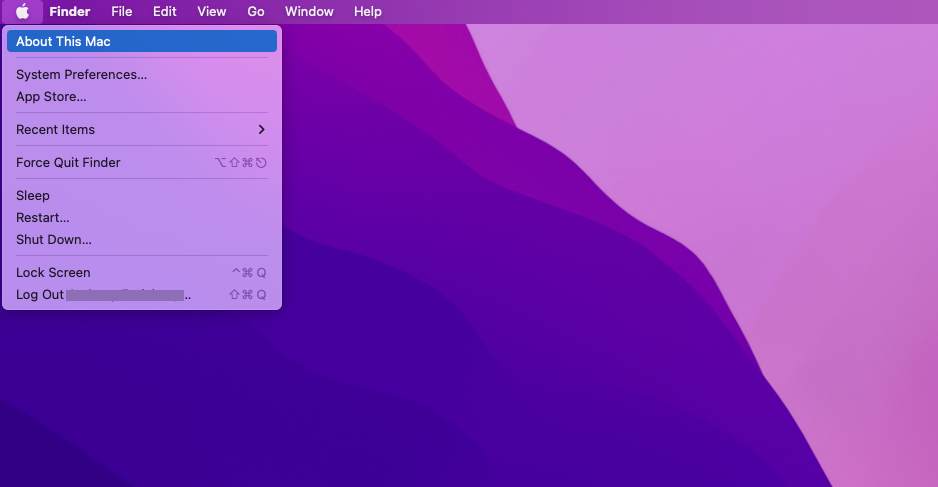Choose Force Quit Finder
Screen dimensions: 938x487
(142, 162)
